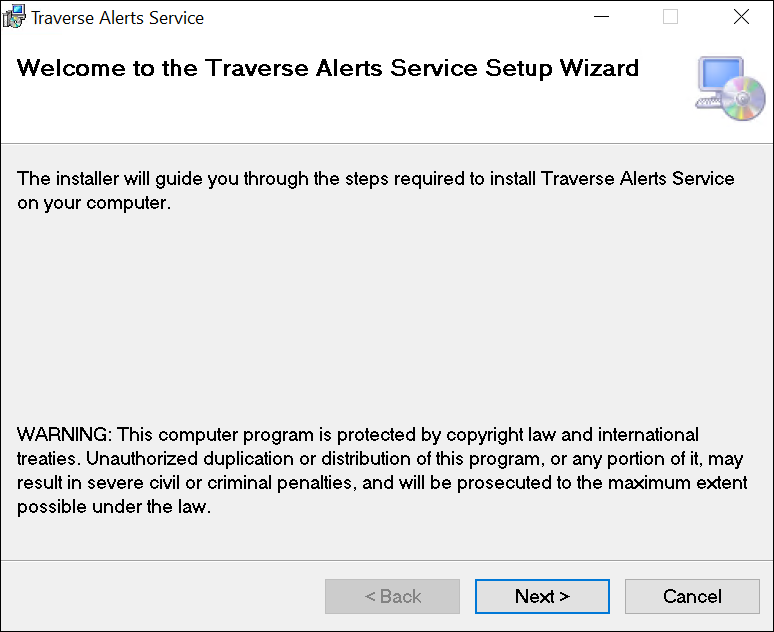Click empty space left of the Back button

click(x=160, y=597)
